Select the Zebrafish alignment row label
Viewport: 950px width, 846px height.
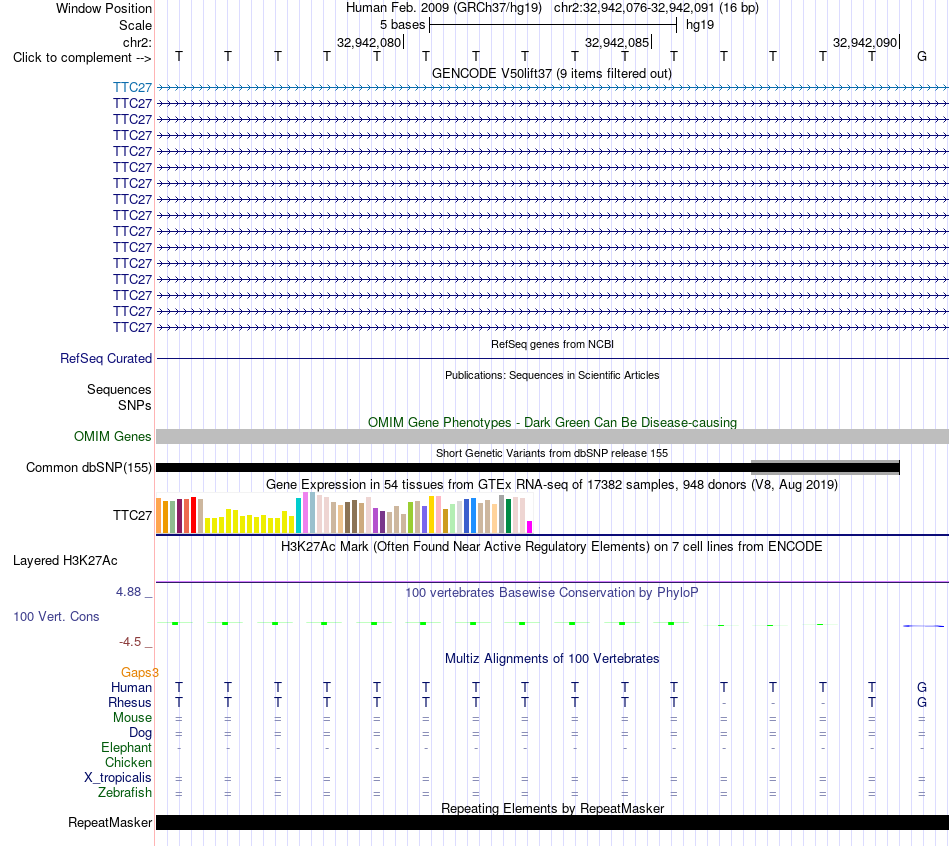125,793
